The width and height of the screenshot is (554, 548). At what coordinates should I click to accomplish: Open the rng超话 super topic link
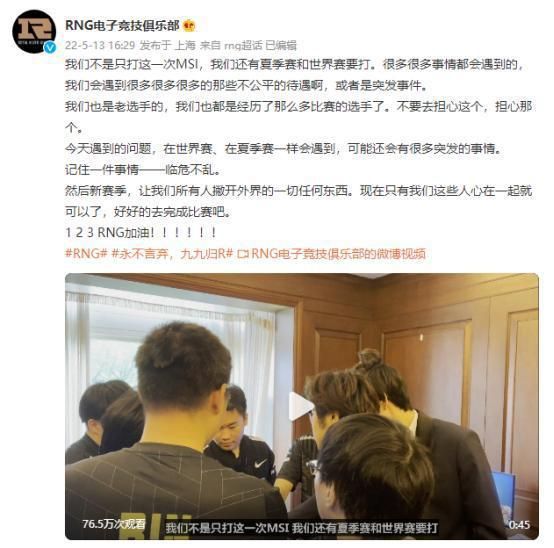coord(244,45)
